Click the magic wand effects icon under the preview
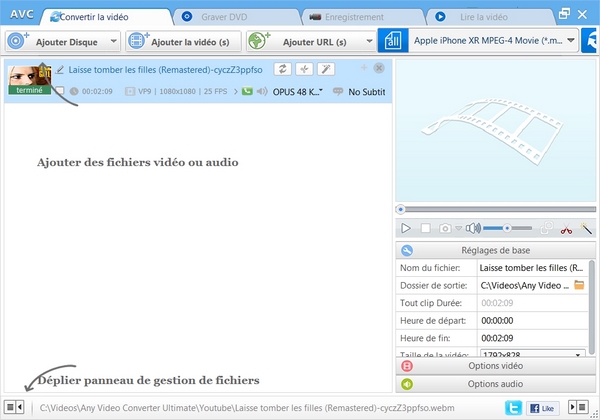Screen dimensions: 600x420 (x=586, y=228)
